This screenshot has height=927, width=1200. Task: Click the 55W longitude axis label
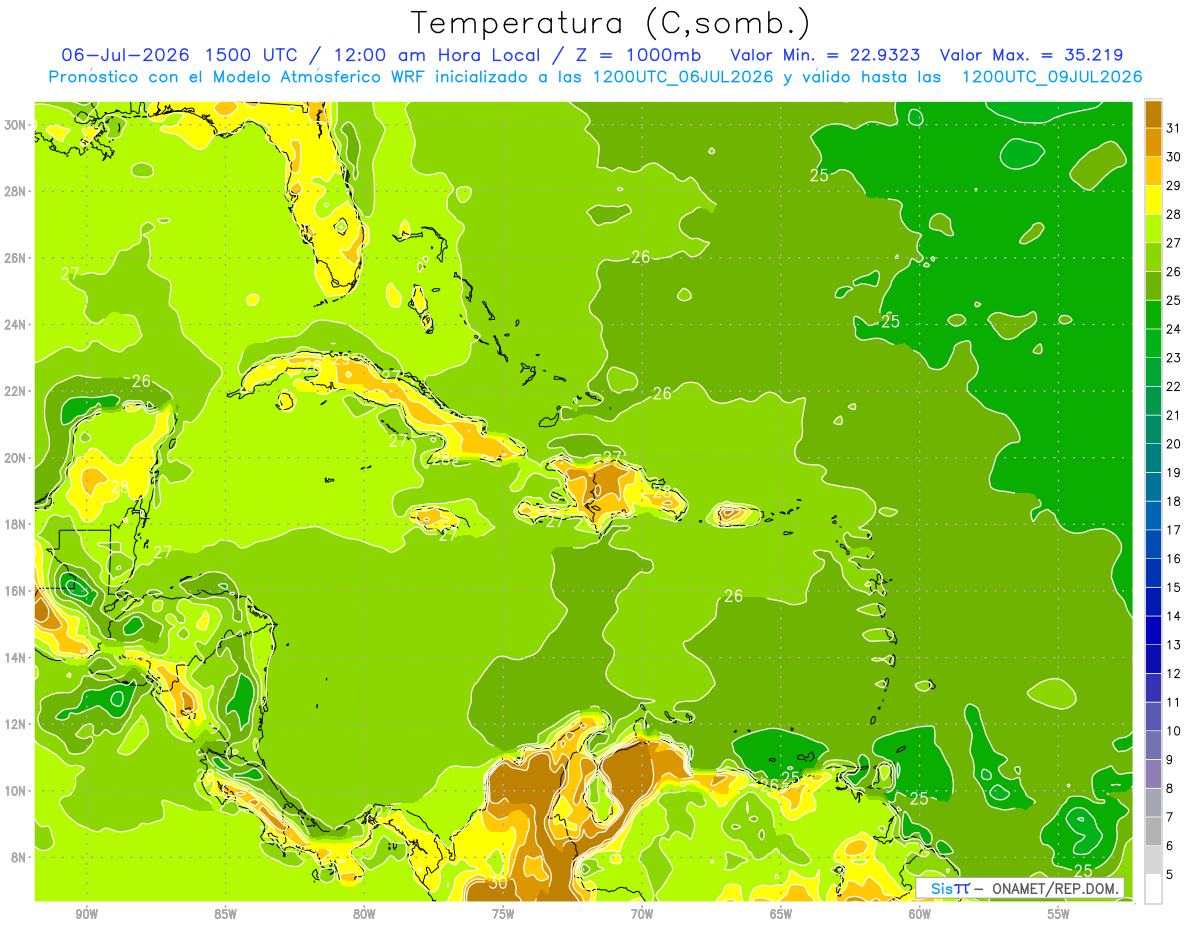tap(1059, 914)
